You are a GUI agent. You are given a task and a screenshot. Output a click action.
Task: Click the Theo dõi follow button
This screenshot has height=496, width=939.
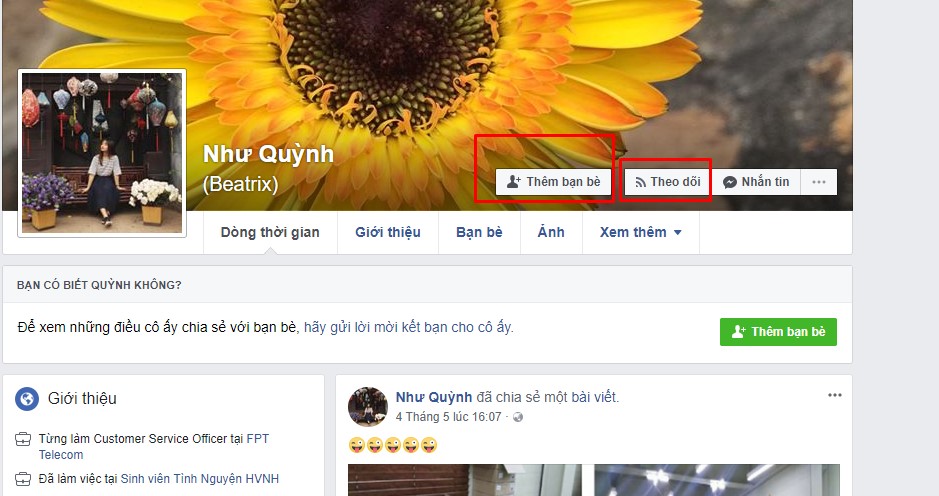point(667,182)
